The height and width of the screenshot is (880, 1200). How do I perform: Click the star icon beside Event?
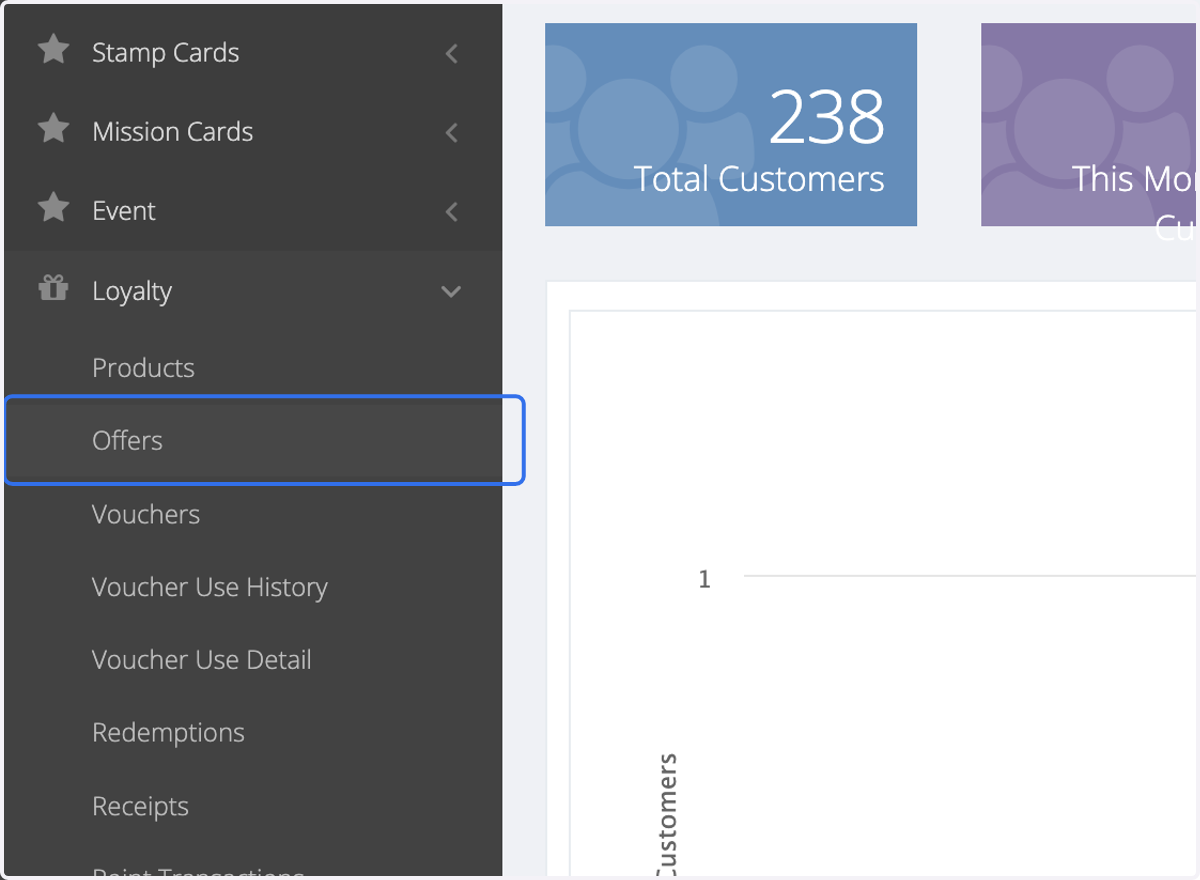(53, 208)
